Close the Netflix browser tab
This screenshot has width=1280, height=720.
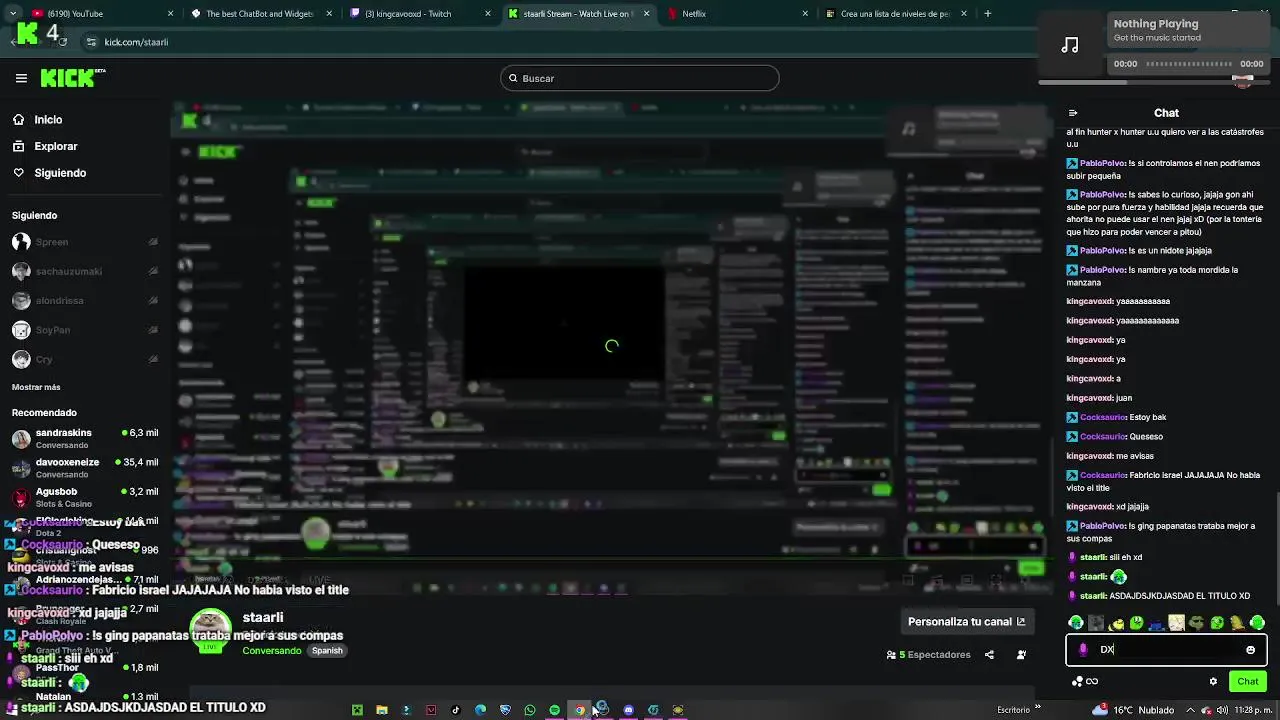[x=805, y=14]
